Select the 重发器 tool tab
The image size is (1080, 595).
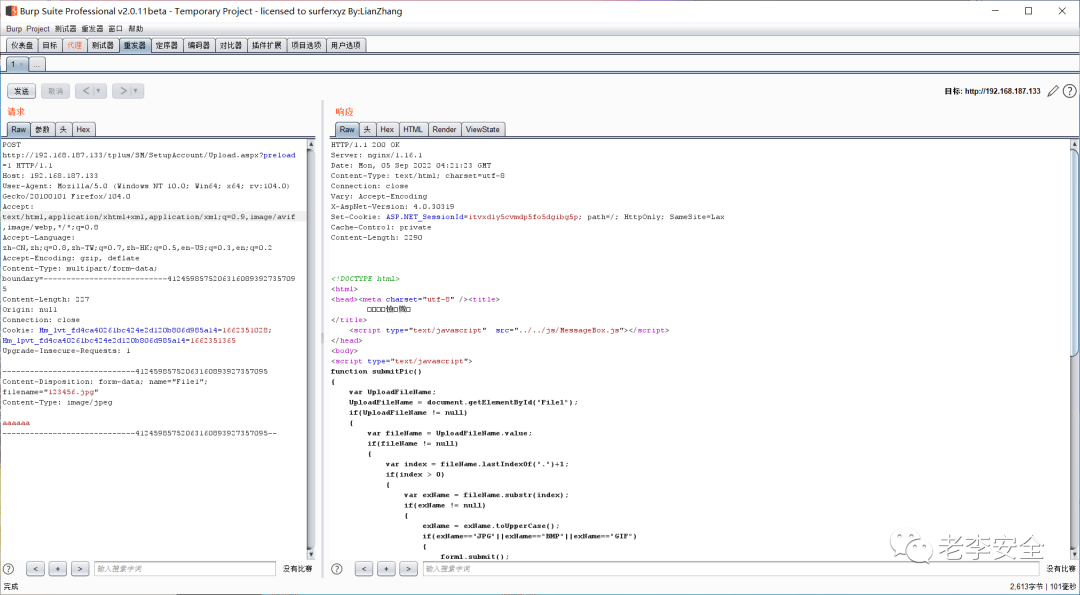pyautogui.click(x=134, y=45)
